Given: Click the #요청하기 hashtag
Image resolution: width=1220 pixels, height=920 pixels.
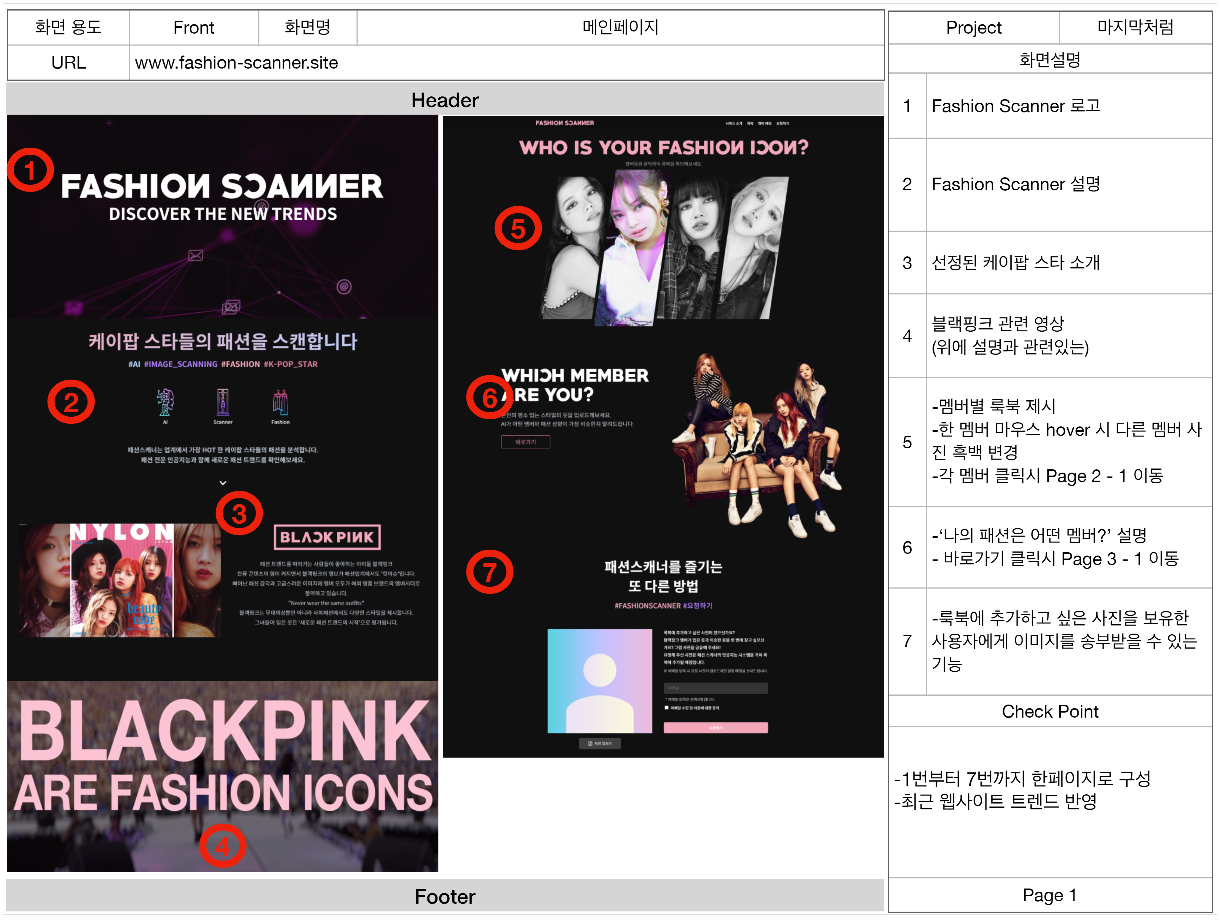Looking at the screenshot, I should pyautogui.click(x=700, y=607).
